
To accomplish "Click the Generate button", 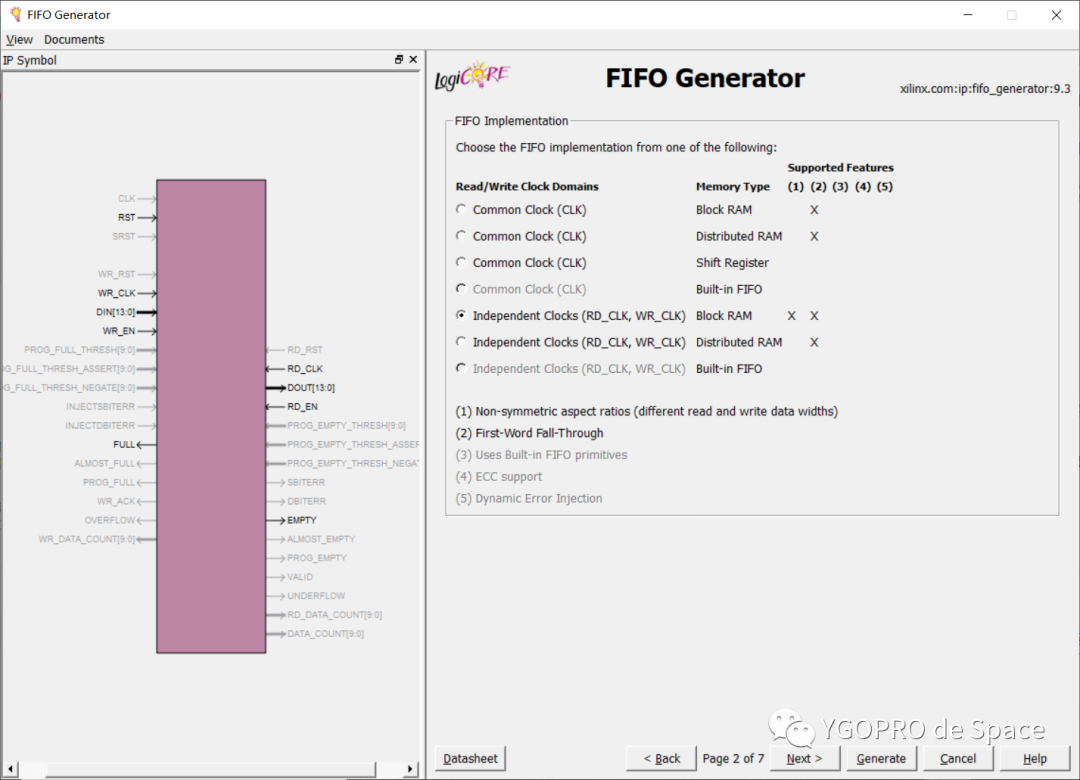I will pos(881,759).
